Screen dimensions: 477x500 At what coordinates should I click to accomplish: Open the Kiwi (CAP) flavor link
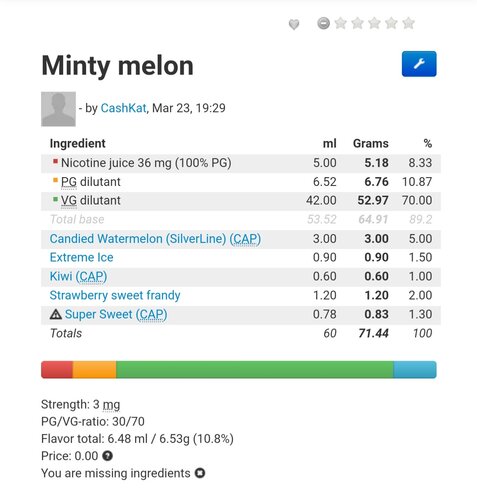pos(78,276)
